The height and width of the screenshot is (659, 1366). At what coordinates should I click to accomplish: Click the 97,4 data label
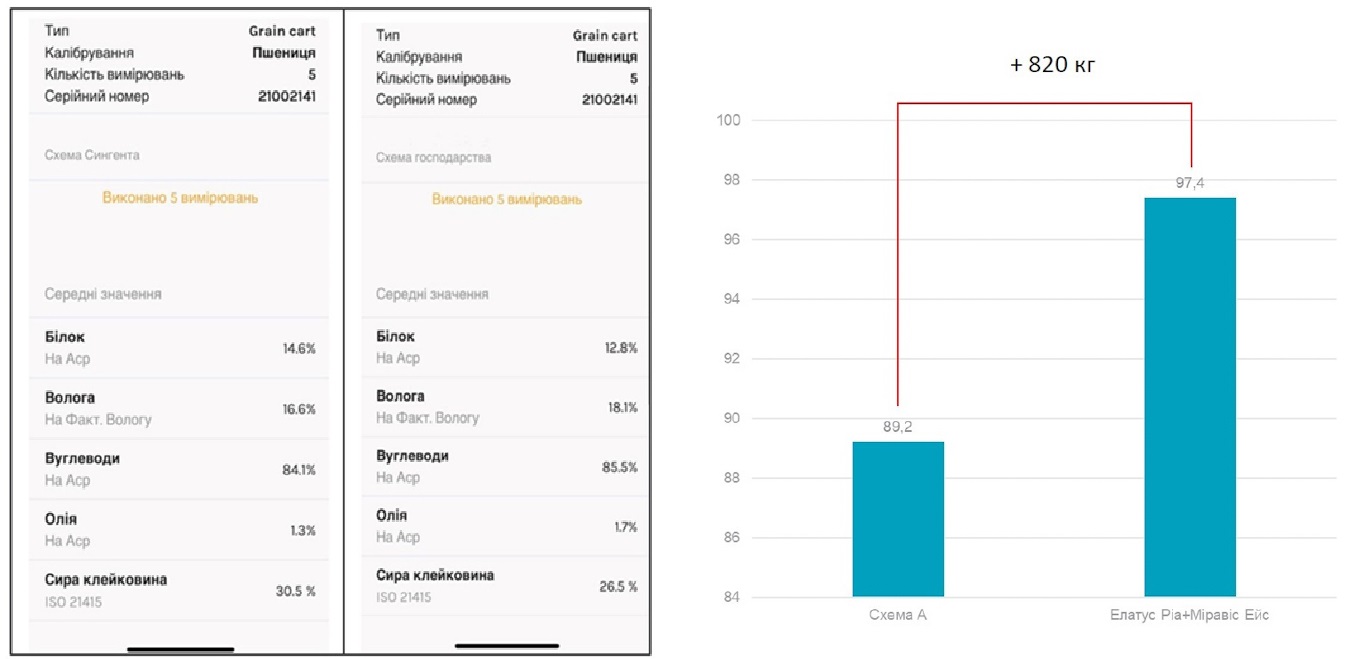coord(1189,183)
